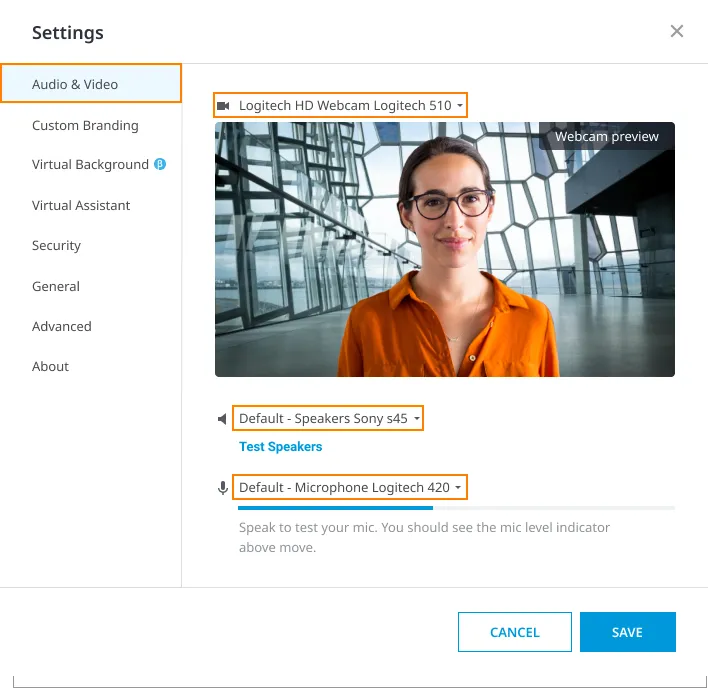Select the General settings tab

pyautogui.click(x=56, y=286)
